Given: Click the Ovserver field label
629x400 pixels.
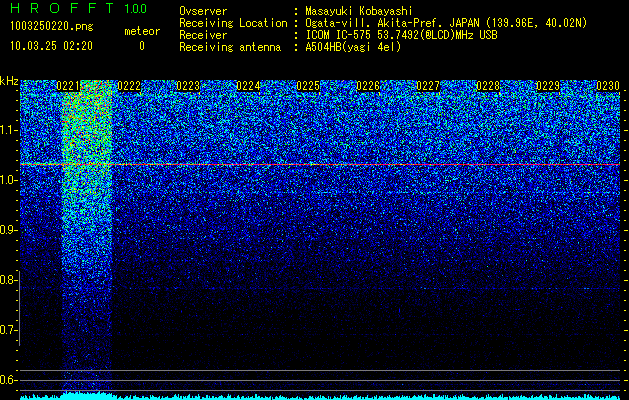Looking at the screenshot, I should pos(203,11).
